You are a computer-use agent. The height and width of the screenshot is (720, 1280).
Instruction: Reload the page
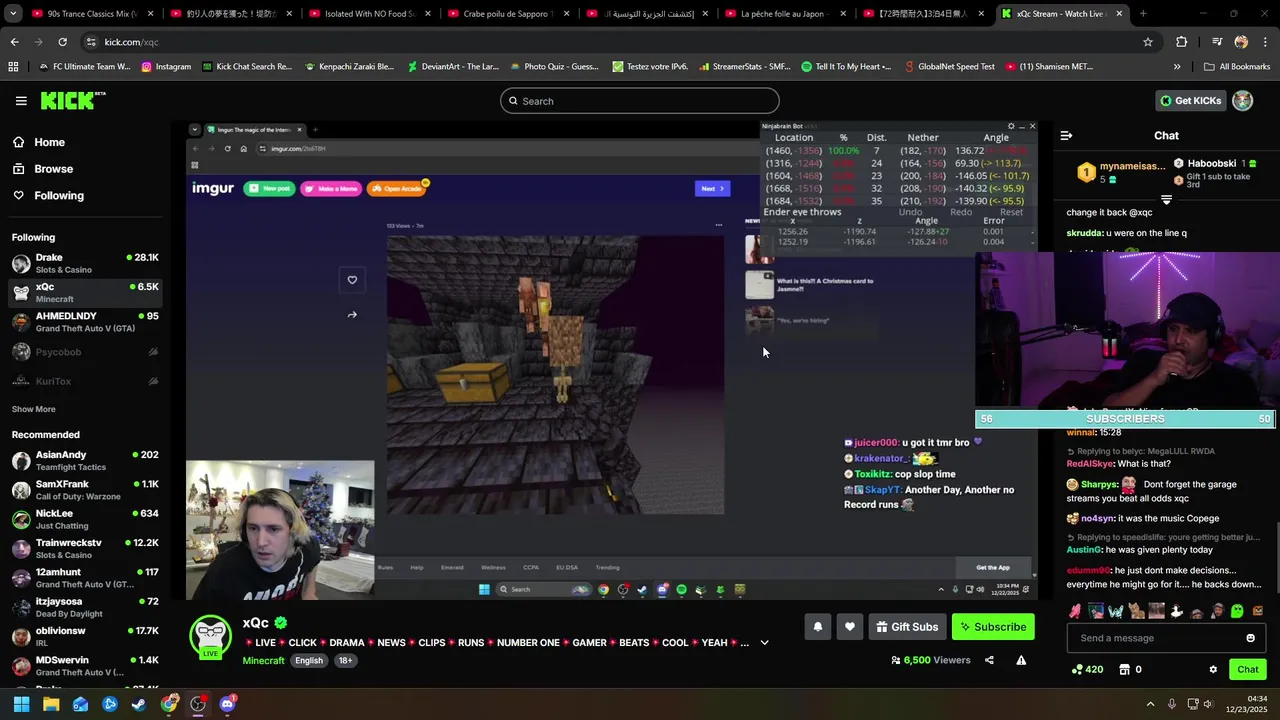pos(62,42)
